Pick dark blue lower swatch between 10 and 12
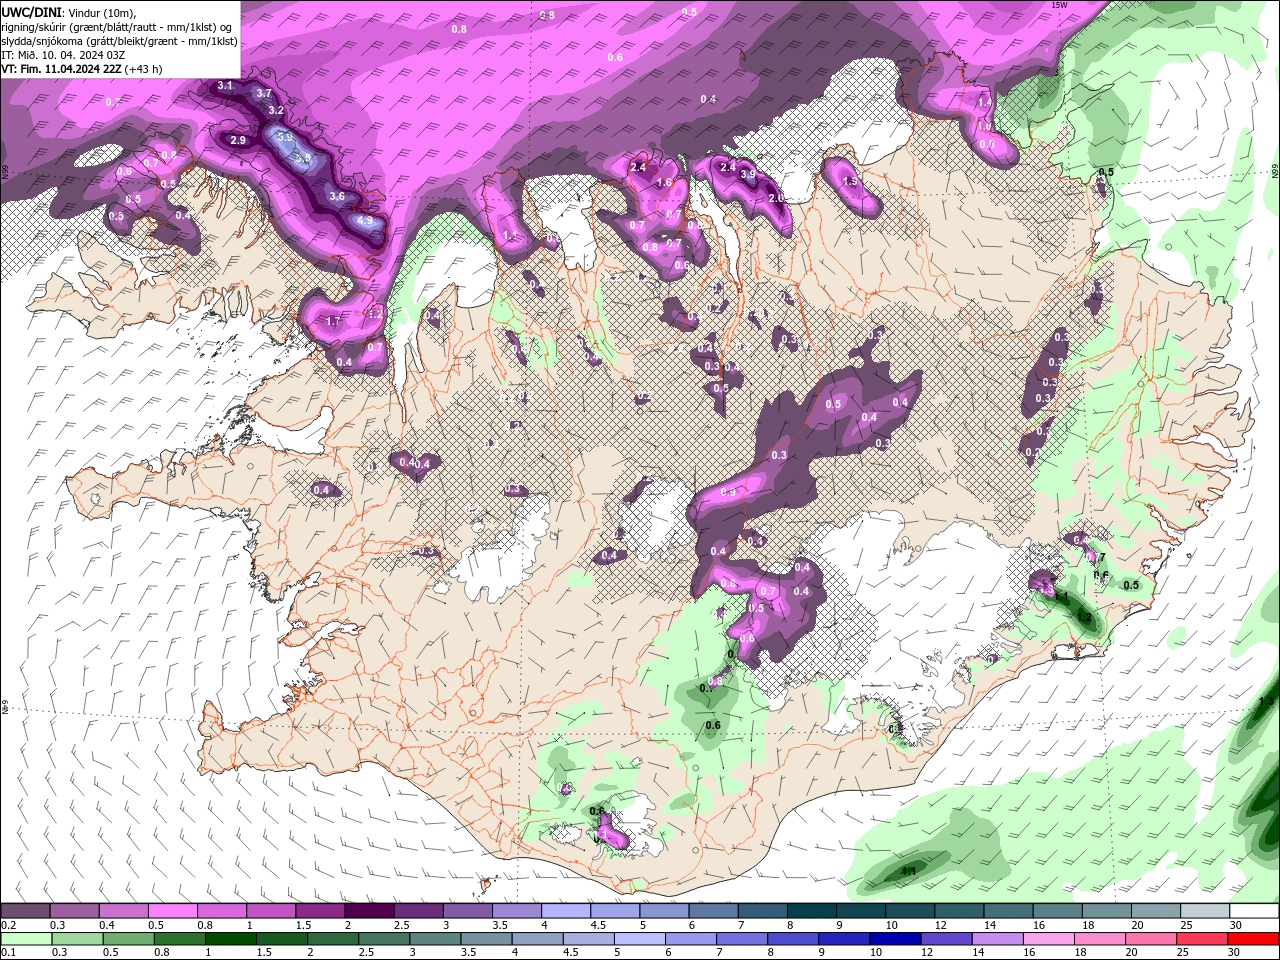The width and height of the screenshot is (1280, 960). [x=894, y=939]
